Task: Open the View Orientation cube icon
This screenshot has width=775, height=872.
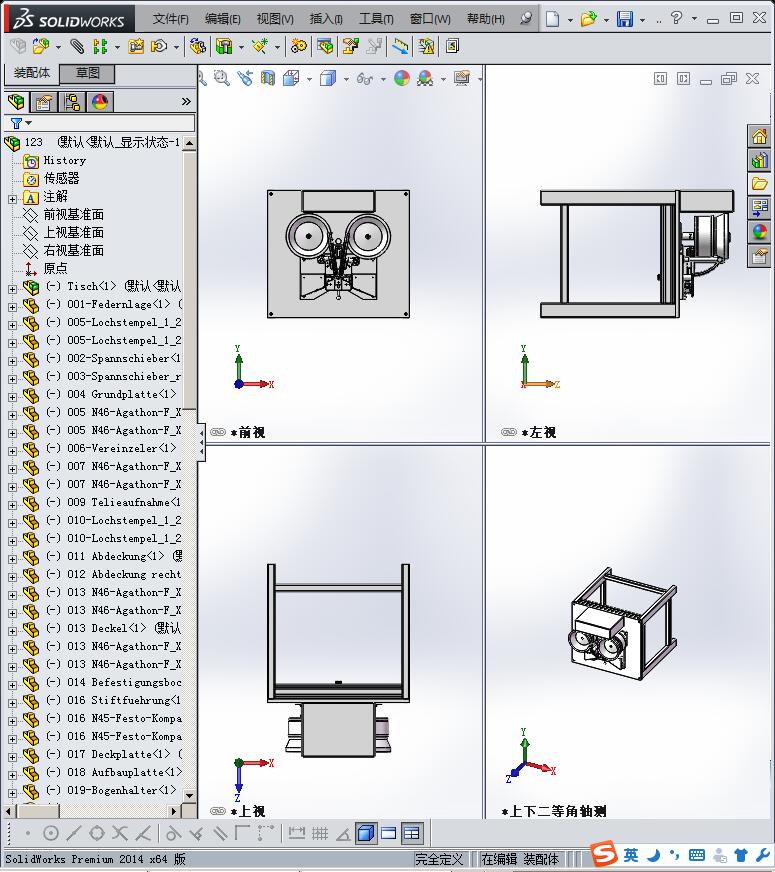Action: pyautogui.click(x=291, y=78)
